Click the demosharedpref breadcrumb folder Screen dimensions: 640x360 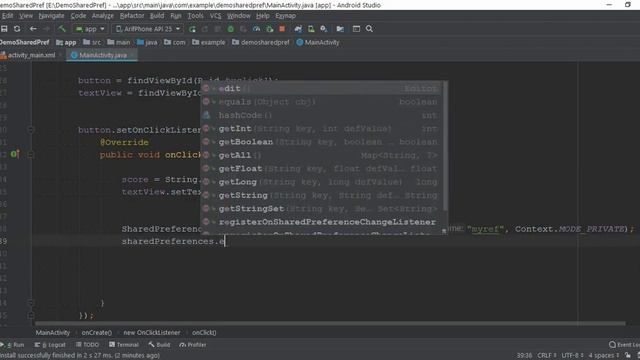pyautogui.click(x=261, y=42)
